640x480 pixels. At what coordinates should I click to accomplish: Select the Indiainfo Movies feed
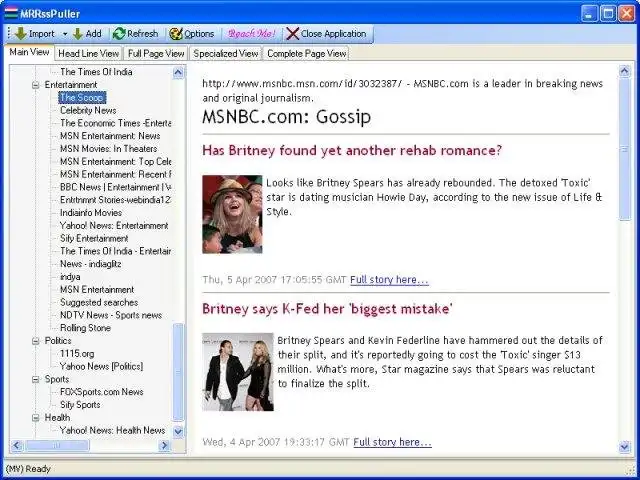point(91,213)
